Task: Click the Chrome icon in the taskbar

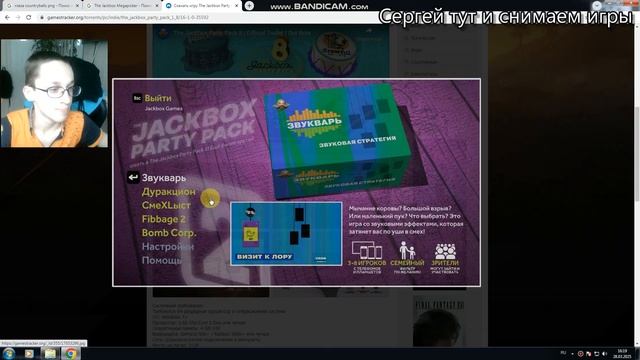Action: click(71, 353)
